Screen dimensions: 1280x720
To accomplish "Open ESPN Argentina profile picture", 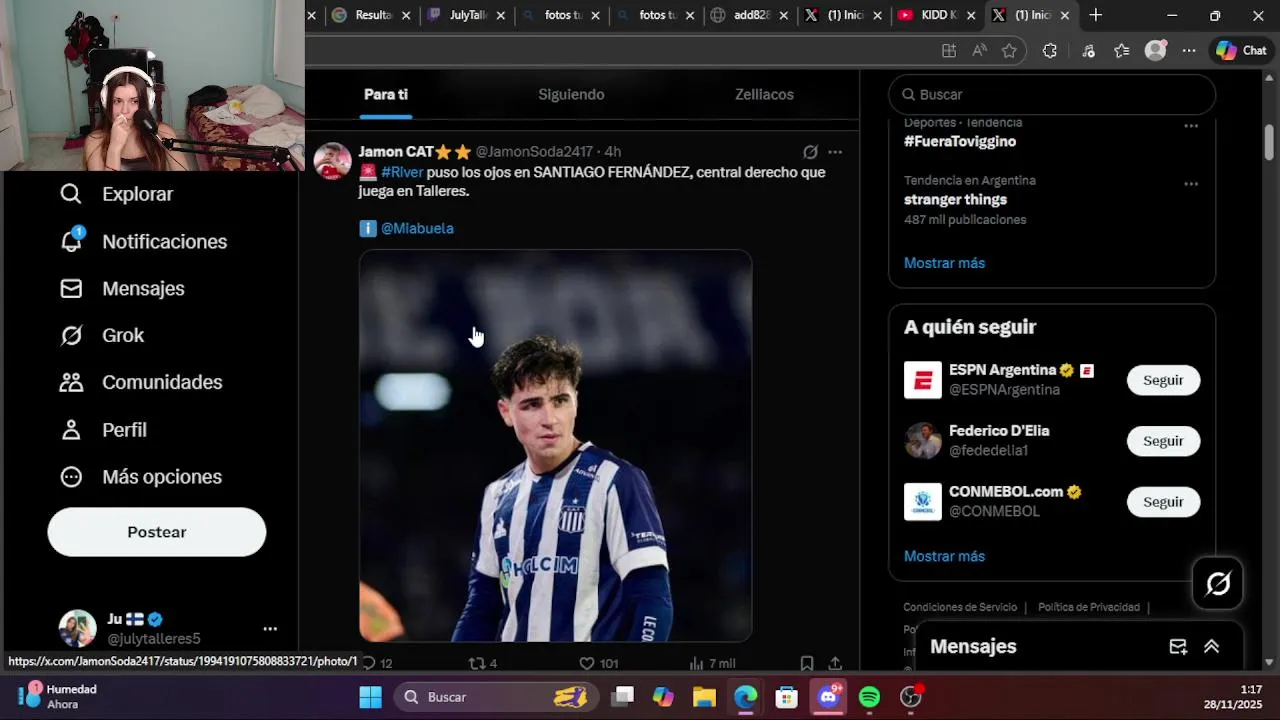I will click(923, 380).
